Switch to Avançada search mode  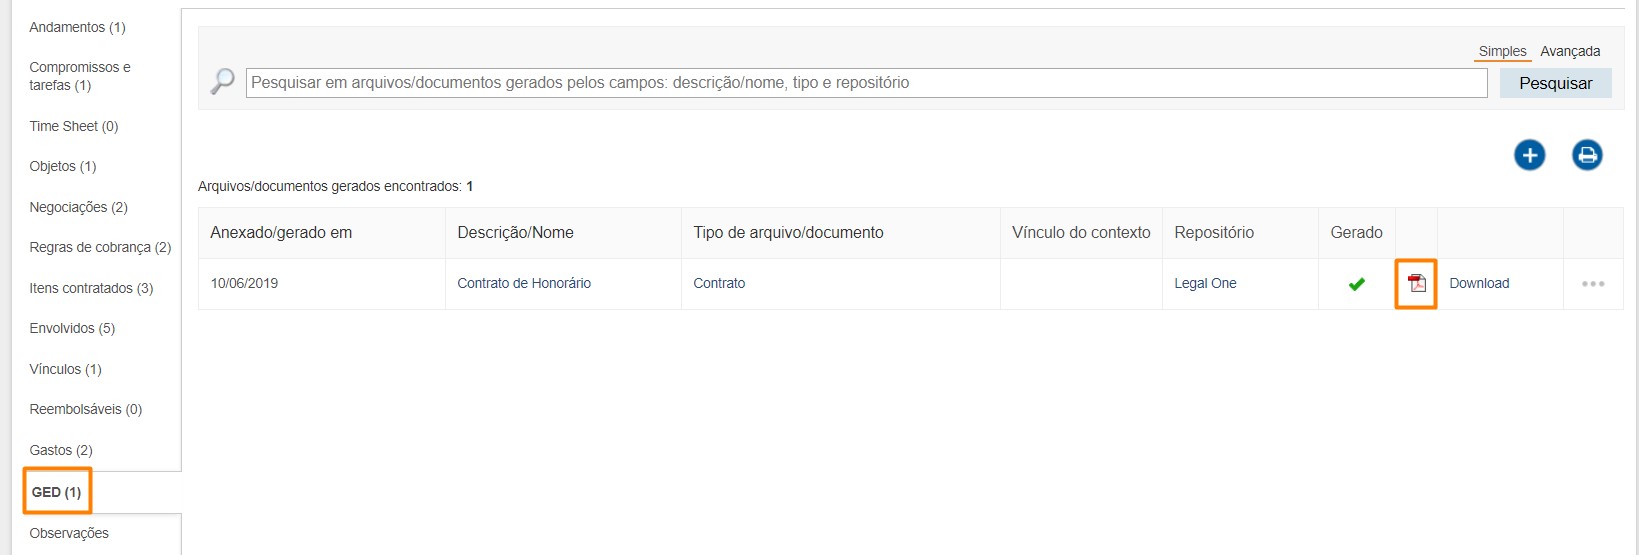click(x=1569, y=51)
